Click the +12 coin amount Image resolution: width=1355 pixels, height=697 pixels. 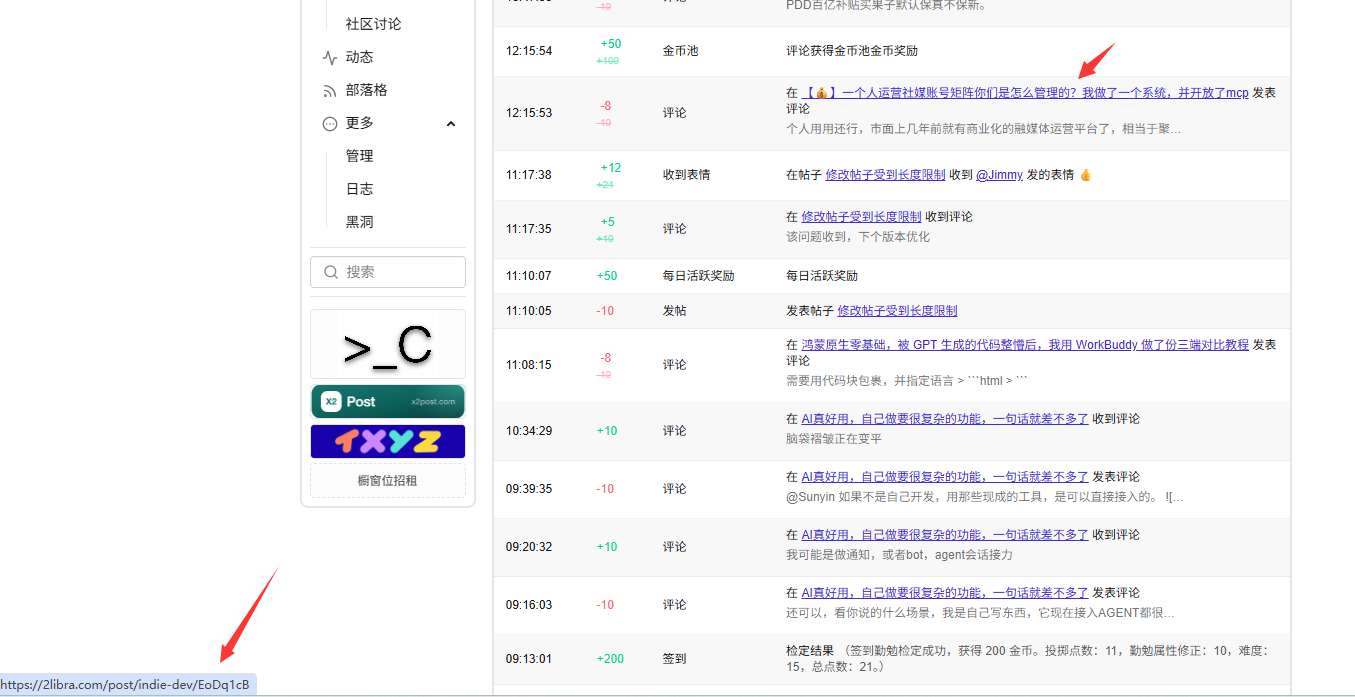click(x=611, y=168)
